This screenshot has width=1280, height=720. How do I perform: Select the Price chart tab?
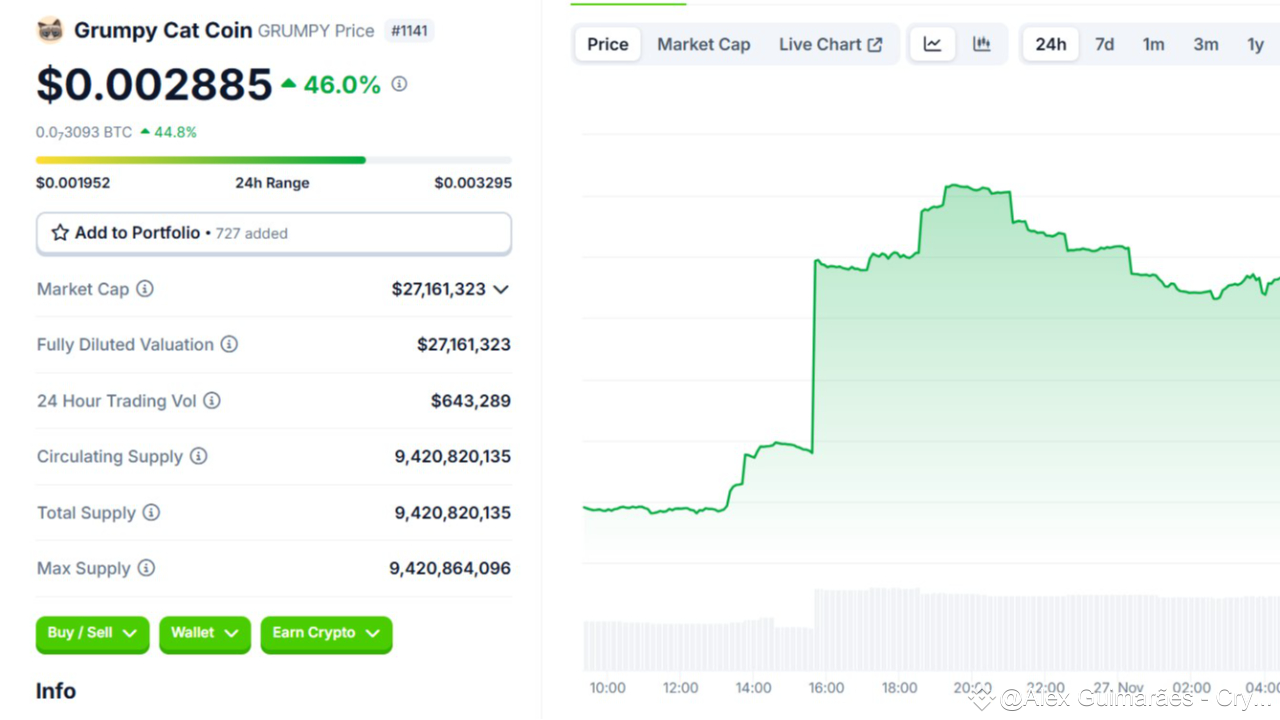pos(608,44)
